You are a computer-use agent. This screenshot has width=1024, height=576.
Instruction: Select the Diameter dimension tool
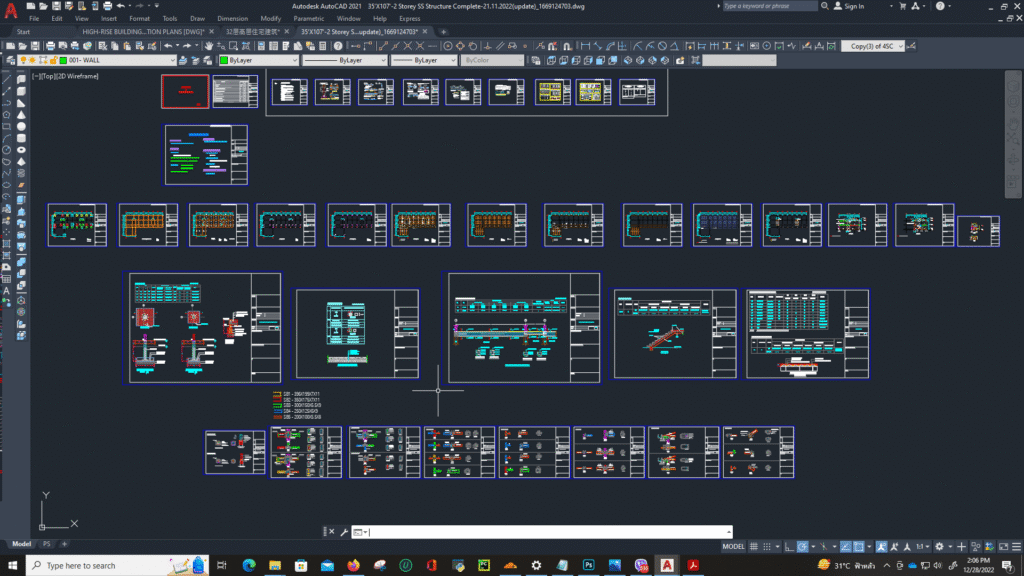pyautogui.click(x=662, y=46)
